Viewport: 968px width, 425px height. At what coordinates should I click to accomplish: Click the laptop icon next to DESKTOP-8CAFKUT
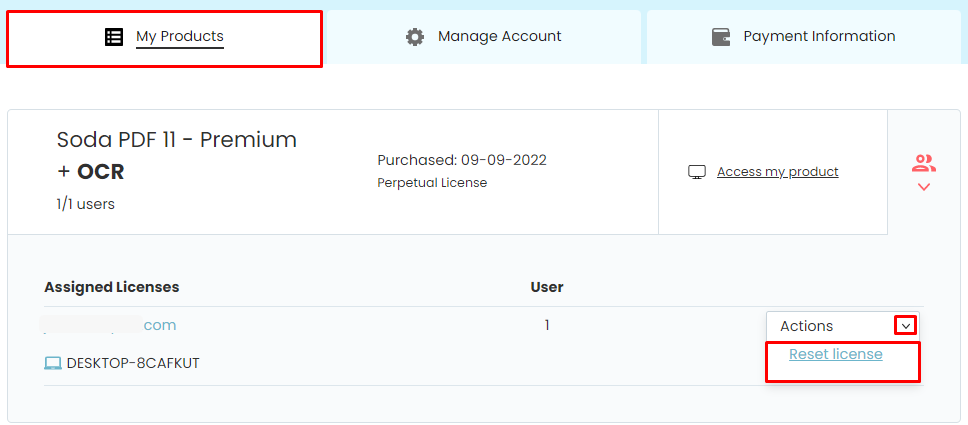pyautogui.click(x=53, y=363)
